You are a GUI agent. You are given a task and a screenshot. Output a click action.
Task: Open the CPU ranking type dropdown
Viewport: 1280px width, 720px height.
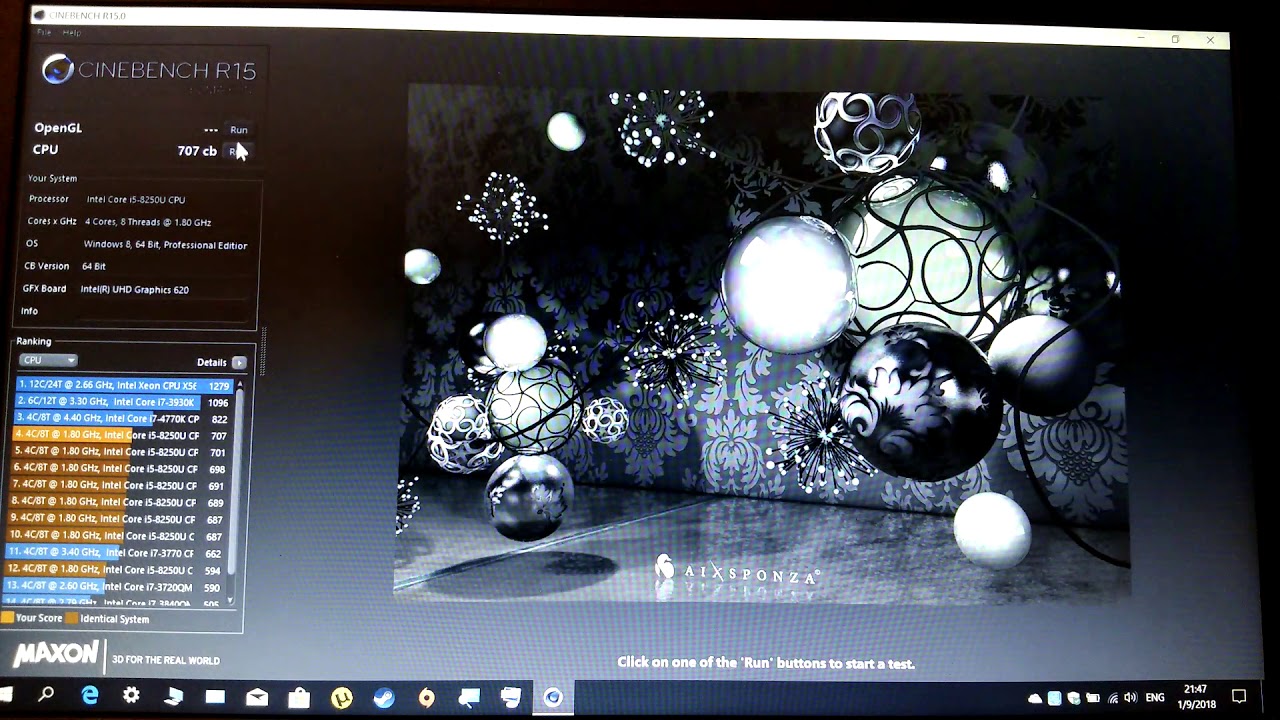(48, 360)
